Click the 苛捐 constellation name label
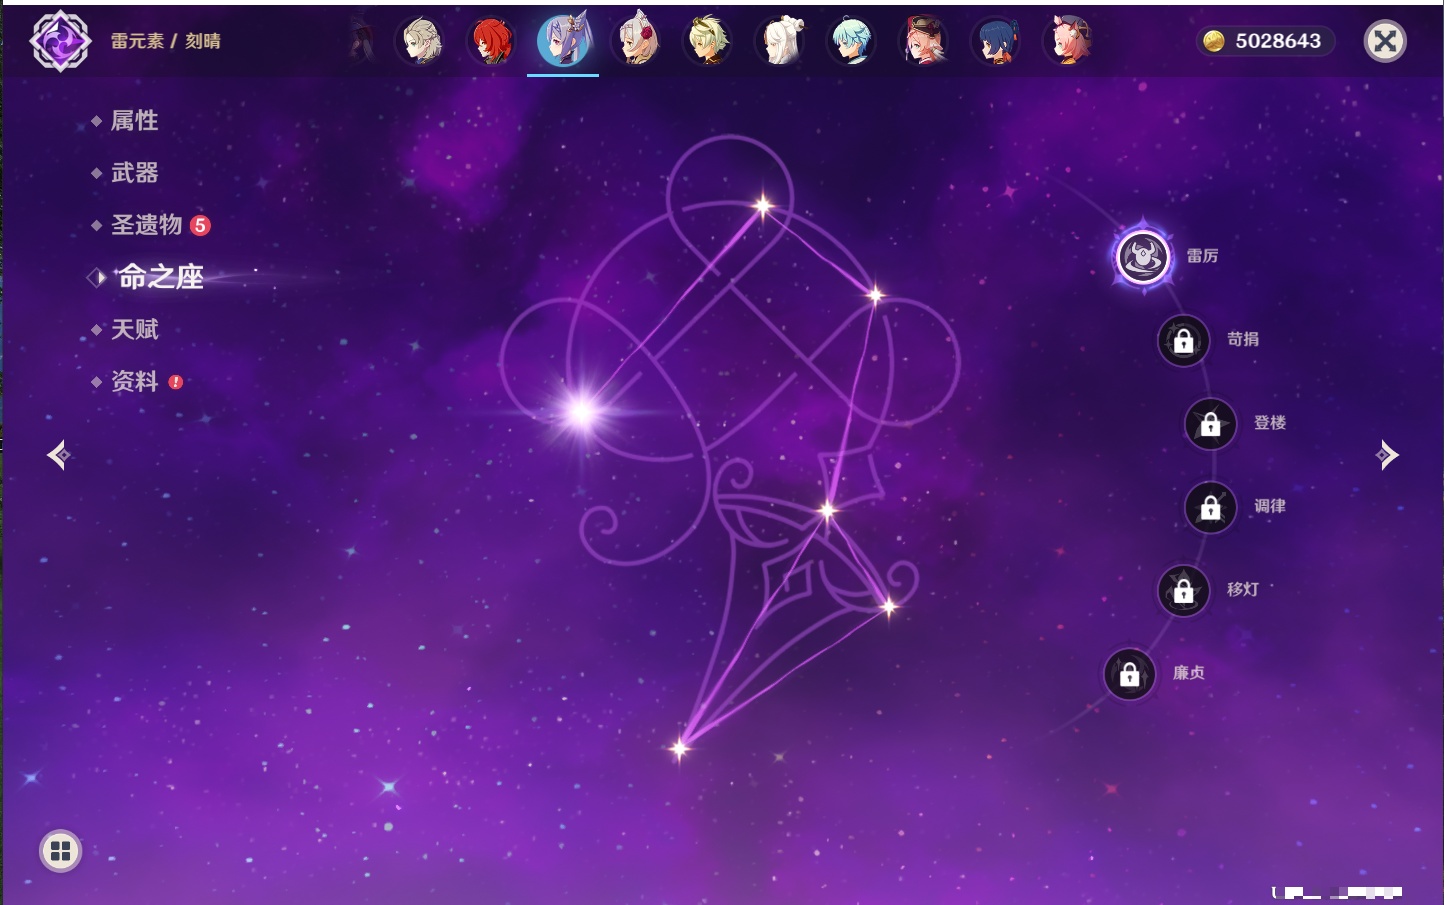The image size is (1444, 905). tap(1243, 339)
